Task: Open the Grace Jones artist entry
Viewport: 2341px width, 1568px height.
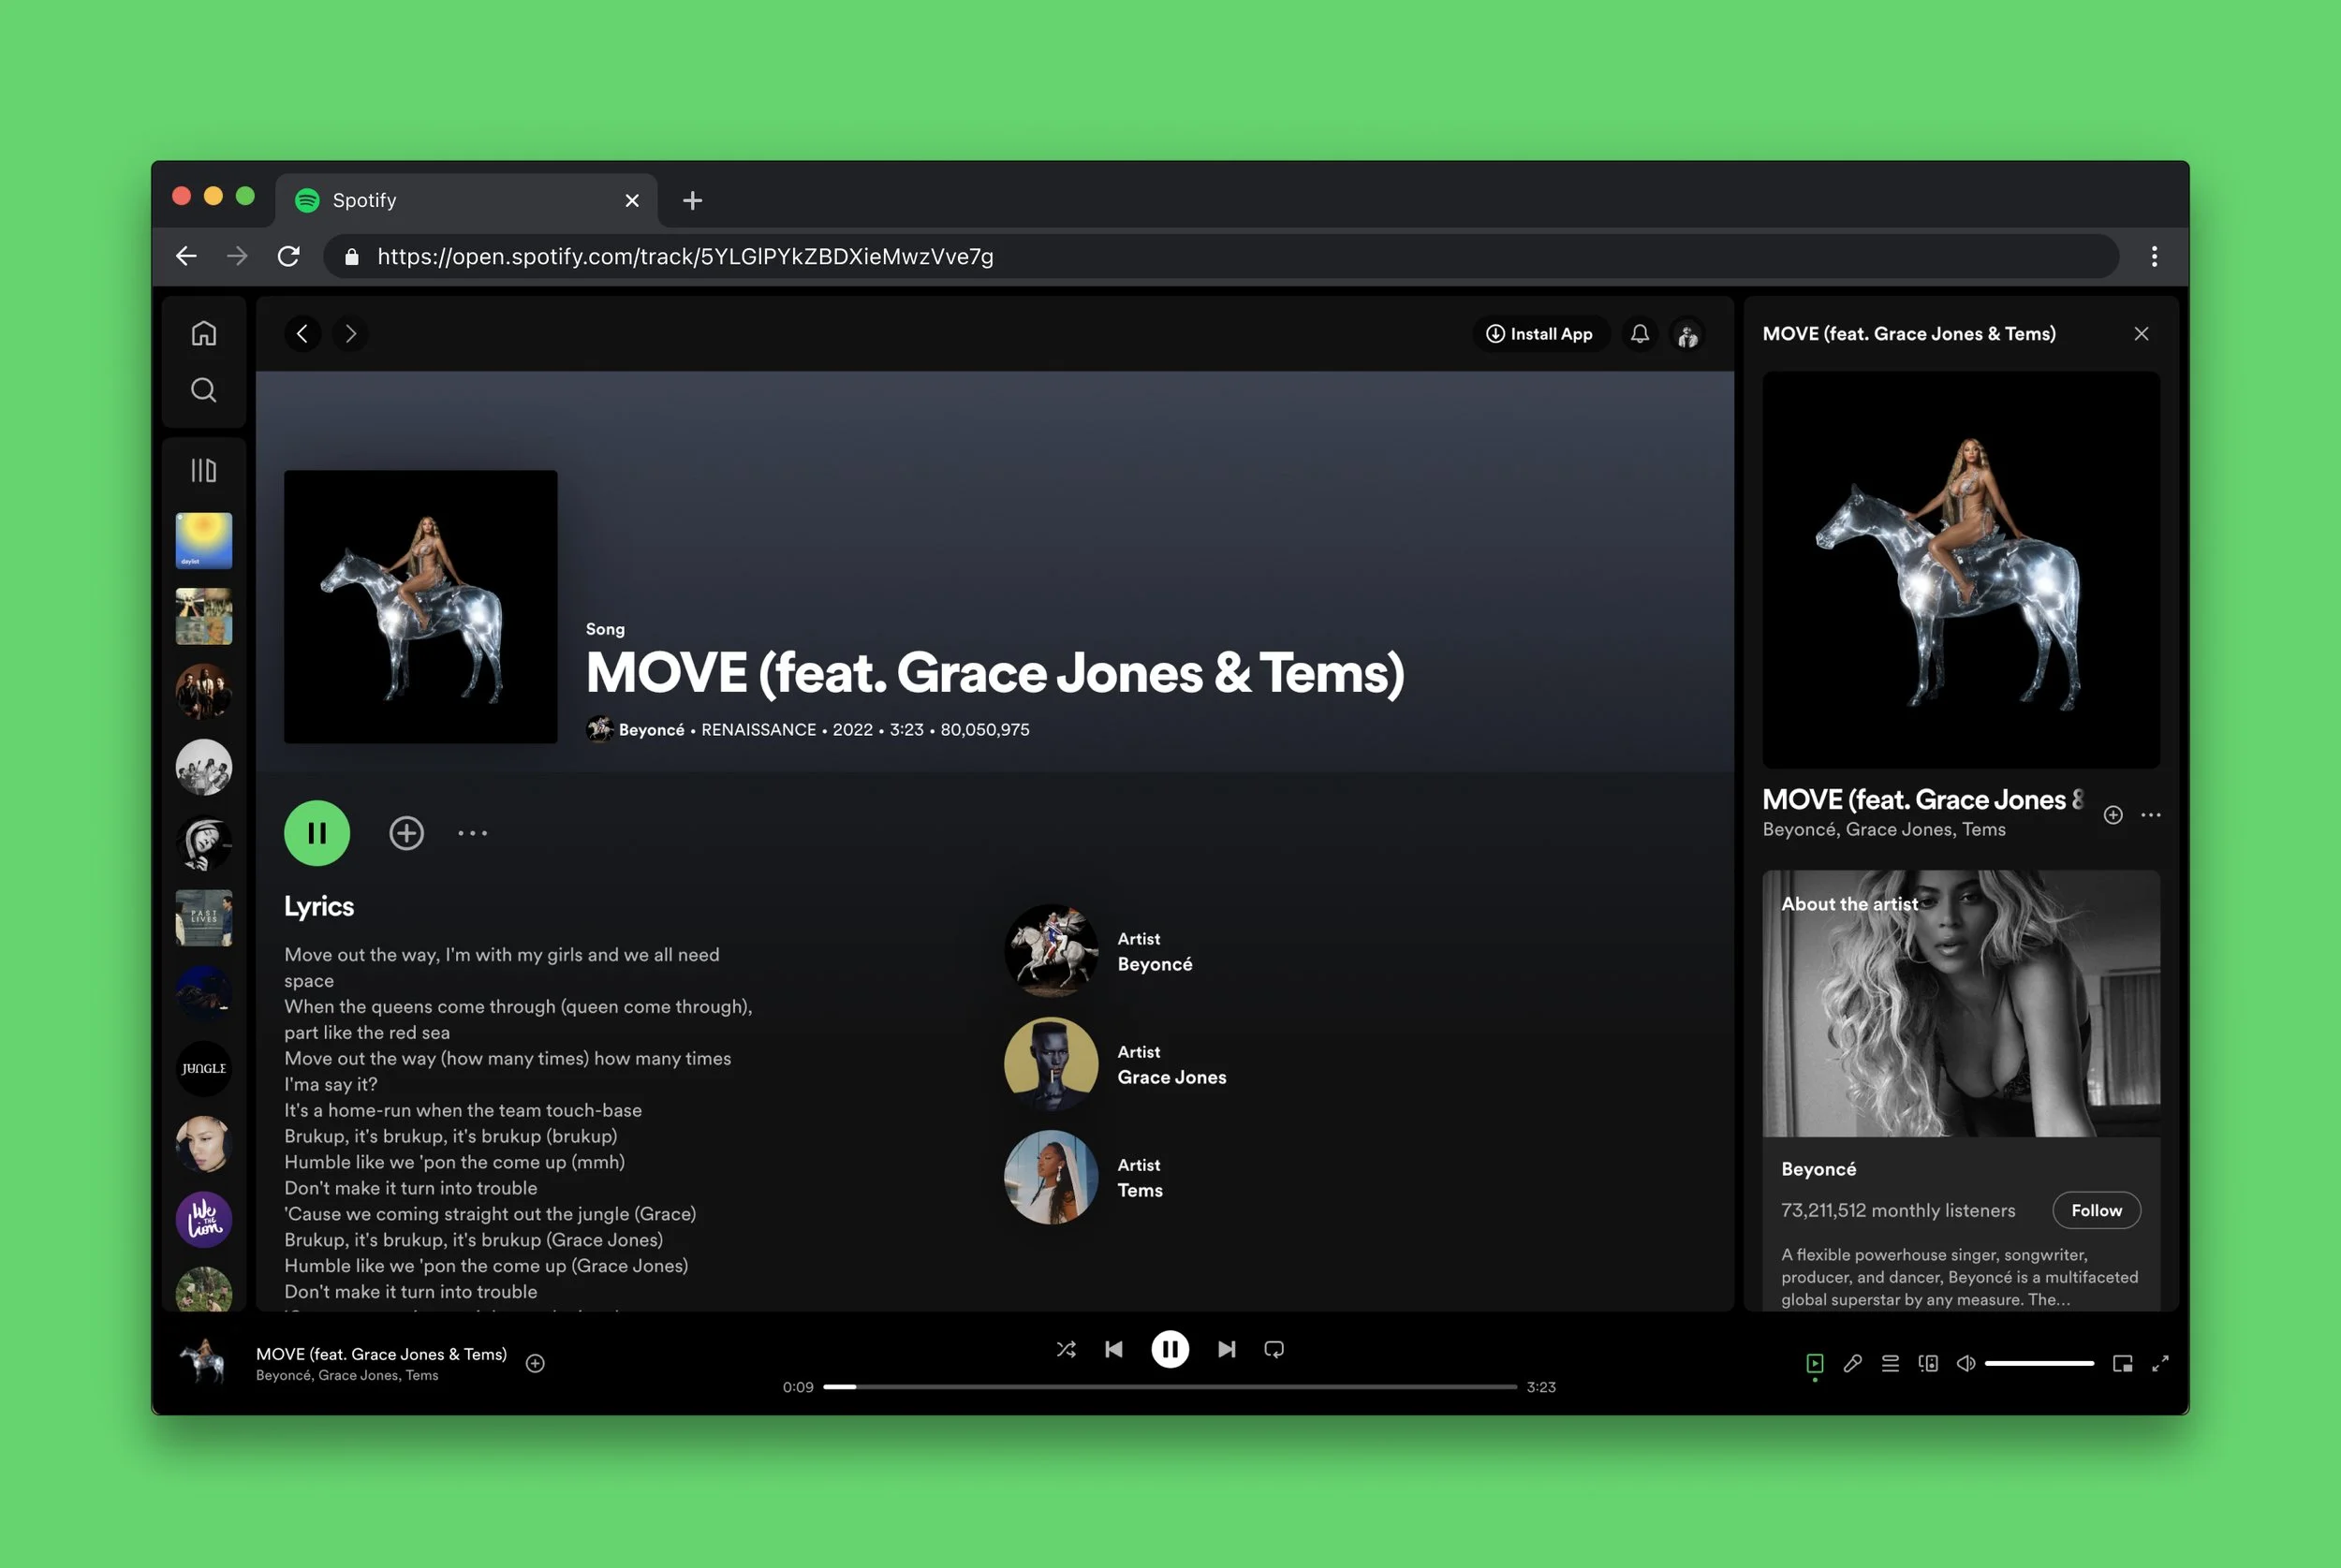Action: tap(1171, 1077)
